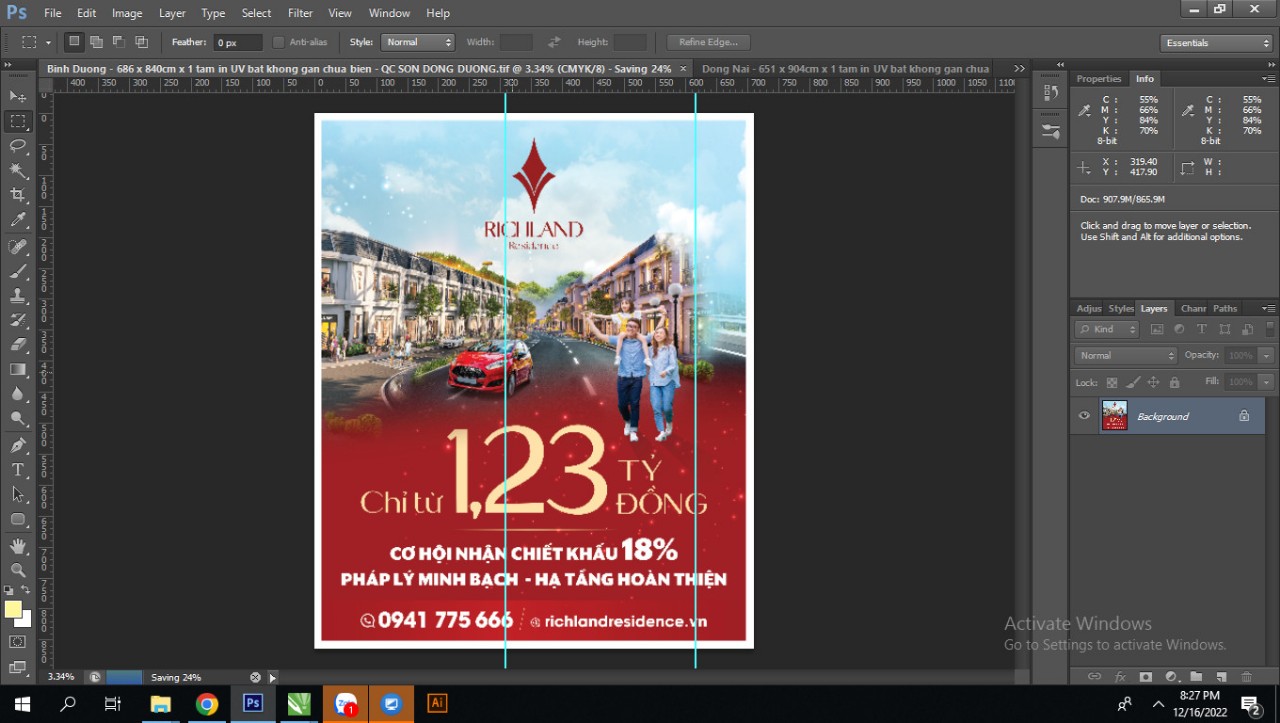This screenshot has width=1280, height=723.
Task: Open the Filter menu
Action: click(x=300, y=13)
